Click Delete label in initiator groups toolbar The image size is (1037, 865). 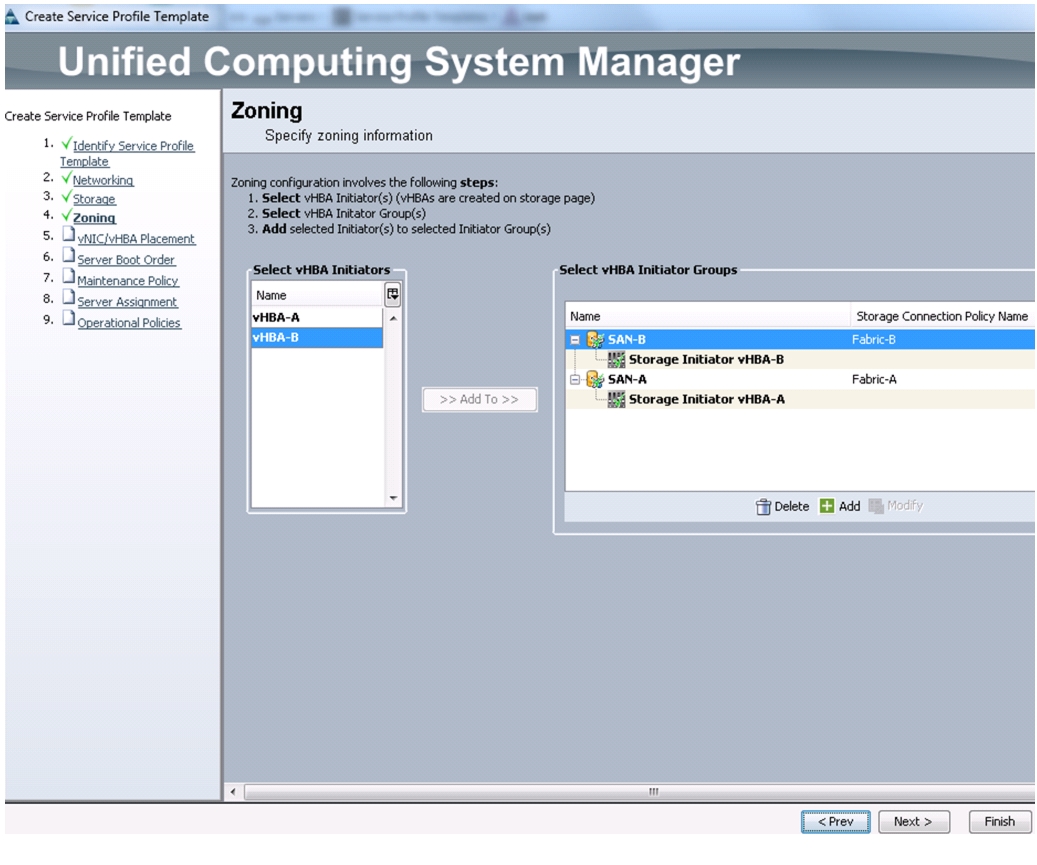(x=792, y=507)
